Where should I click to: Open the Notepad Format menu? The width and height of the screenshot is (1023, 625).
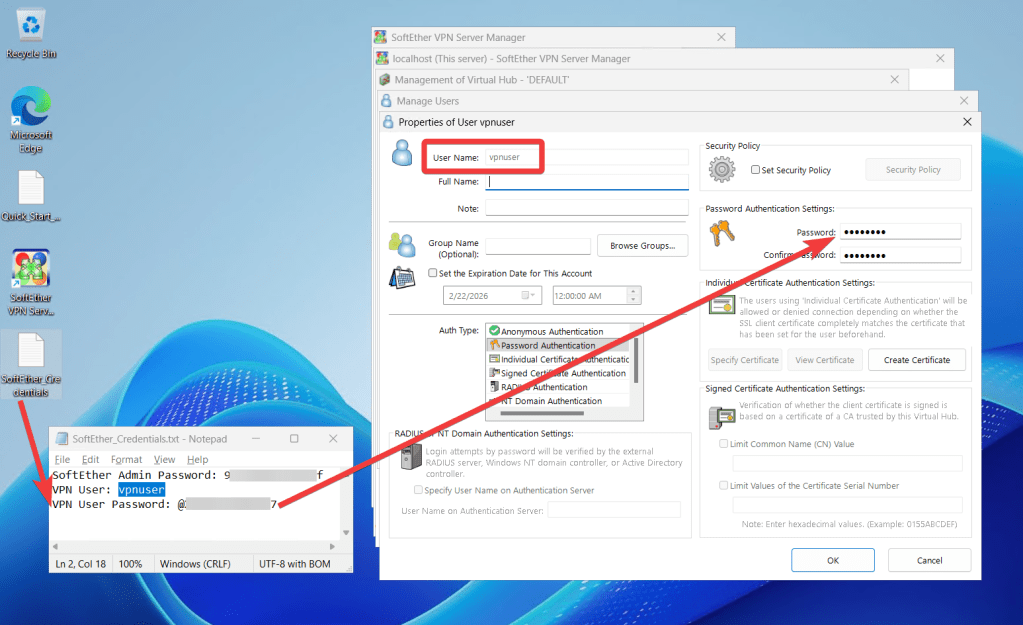[x=126, y=460]
